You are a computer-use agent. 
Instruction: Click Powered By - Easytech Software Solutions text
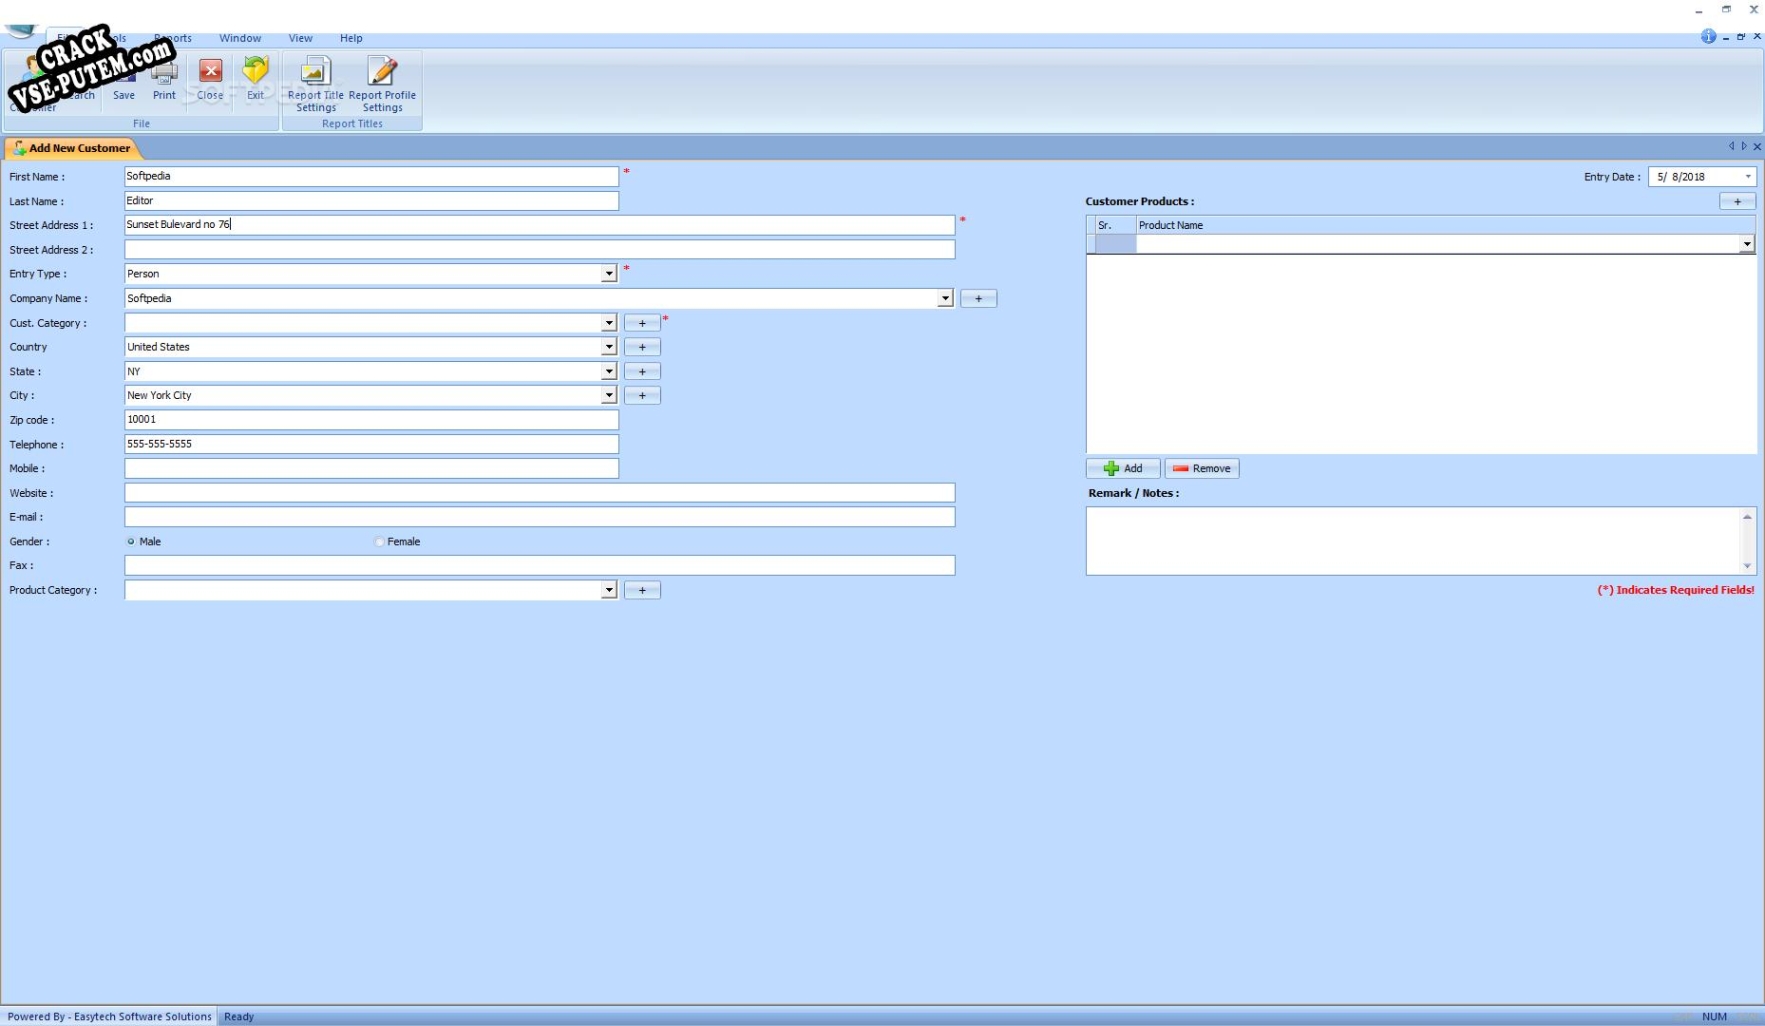pos(110,1017)
